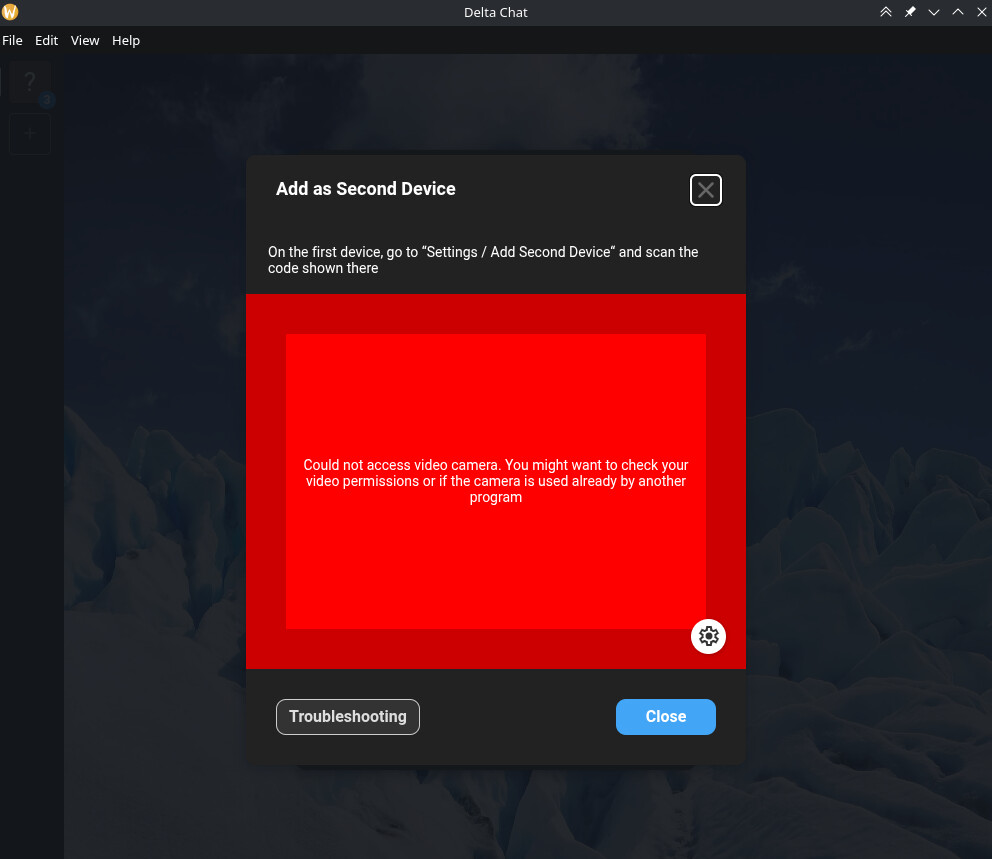Image resolution: width=992 pixels, height=859 pixels.
Task: Click the scan instructions text in dialog
Action: [483, 260]
